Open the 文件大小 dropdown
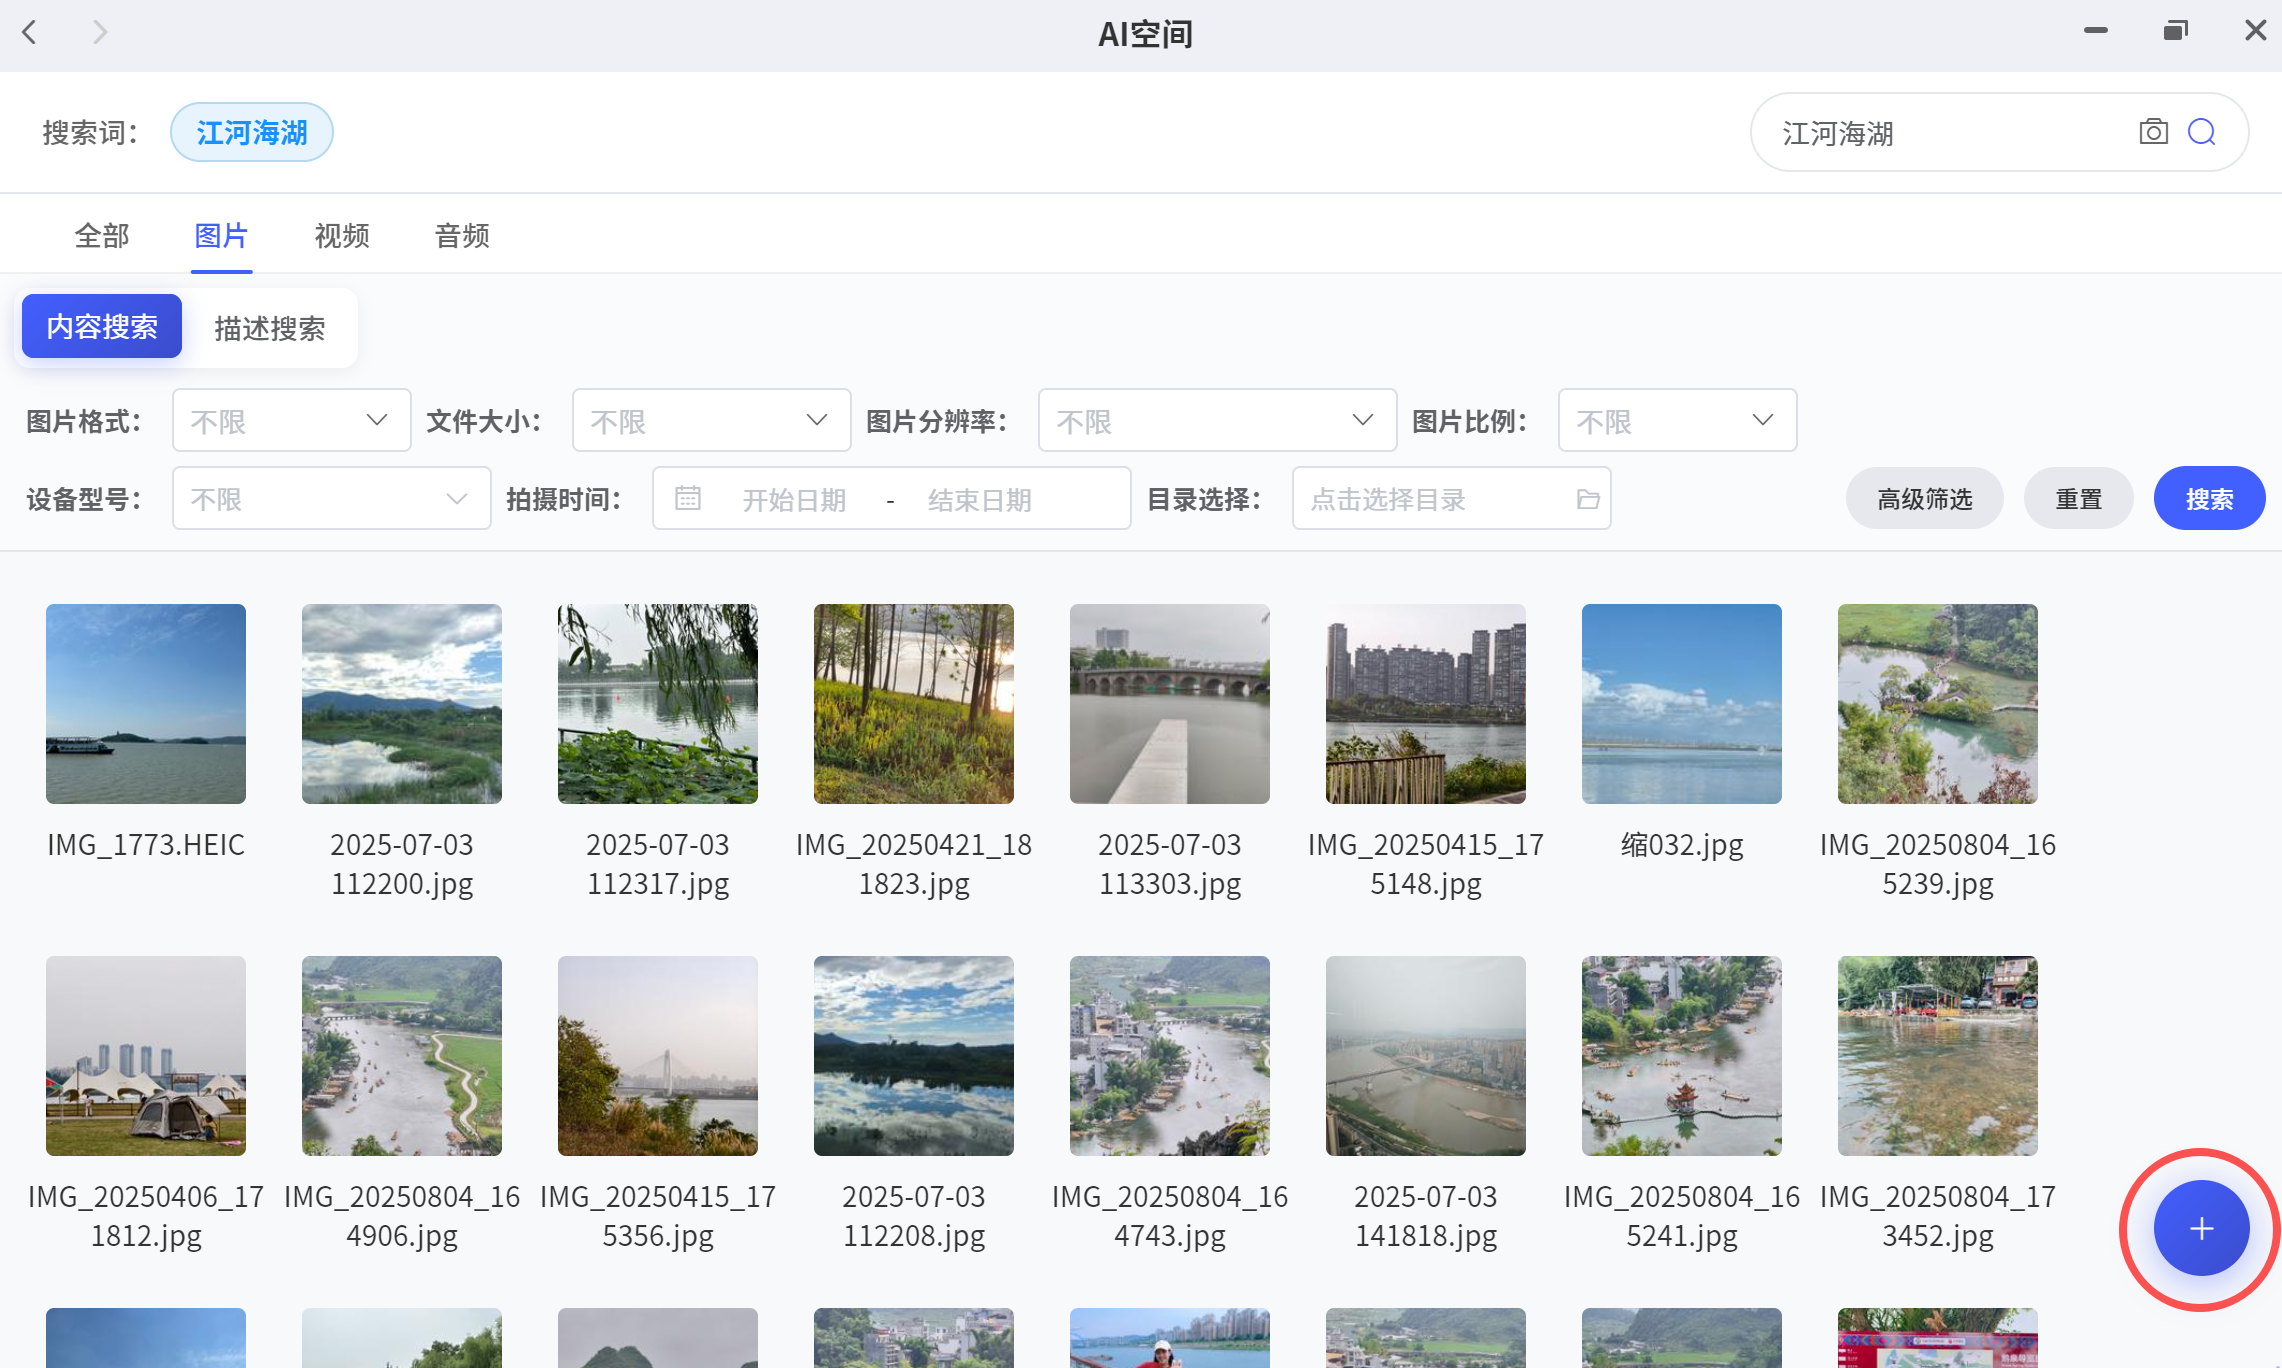This screenshot has height=1368, width=2282. [710, 420]
